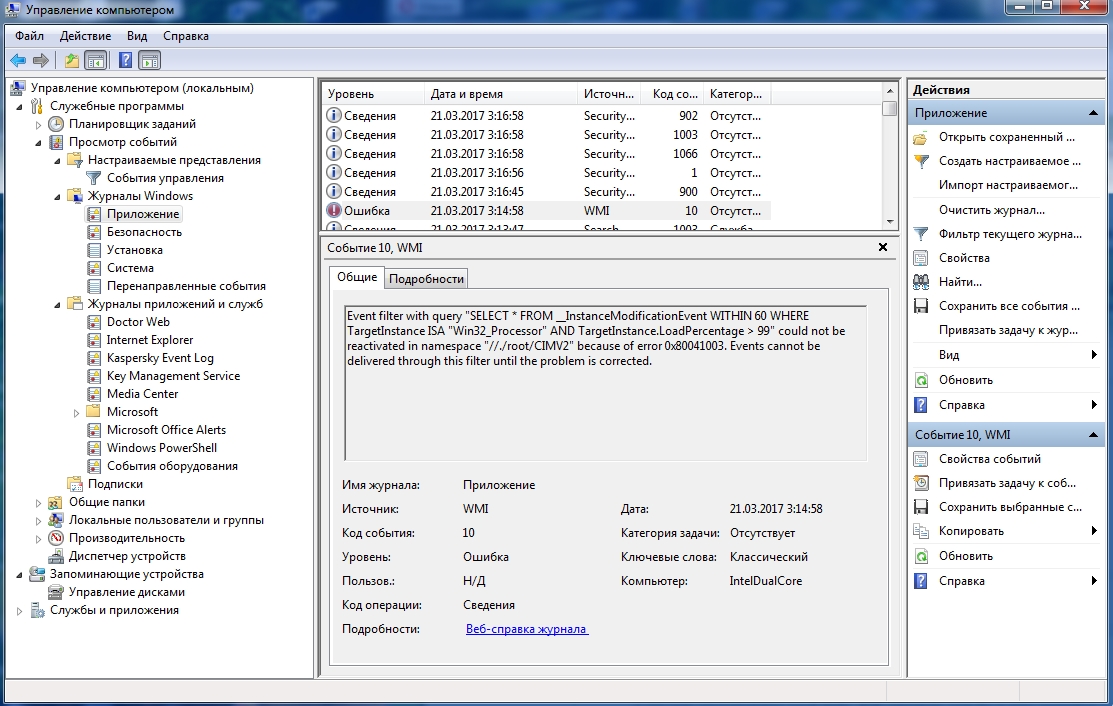1113x706 pixels.
Task: Click the Открыть сохраненный folder icon
Action: coord(921,138)
